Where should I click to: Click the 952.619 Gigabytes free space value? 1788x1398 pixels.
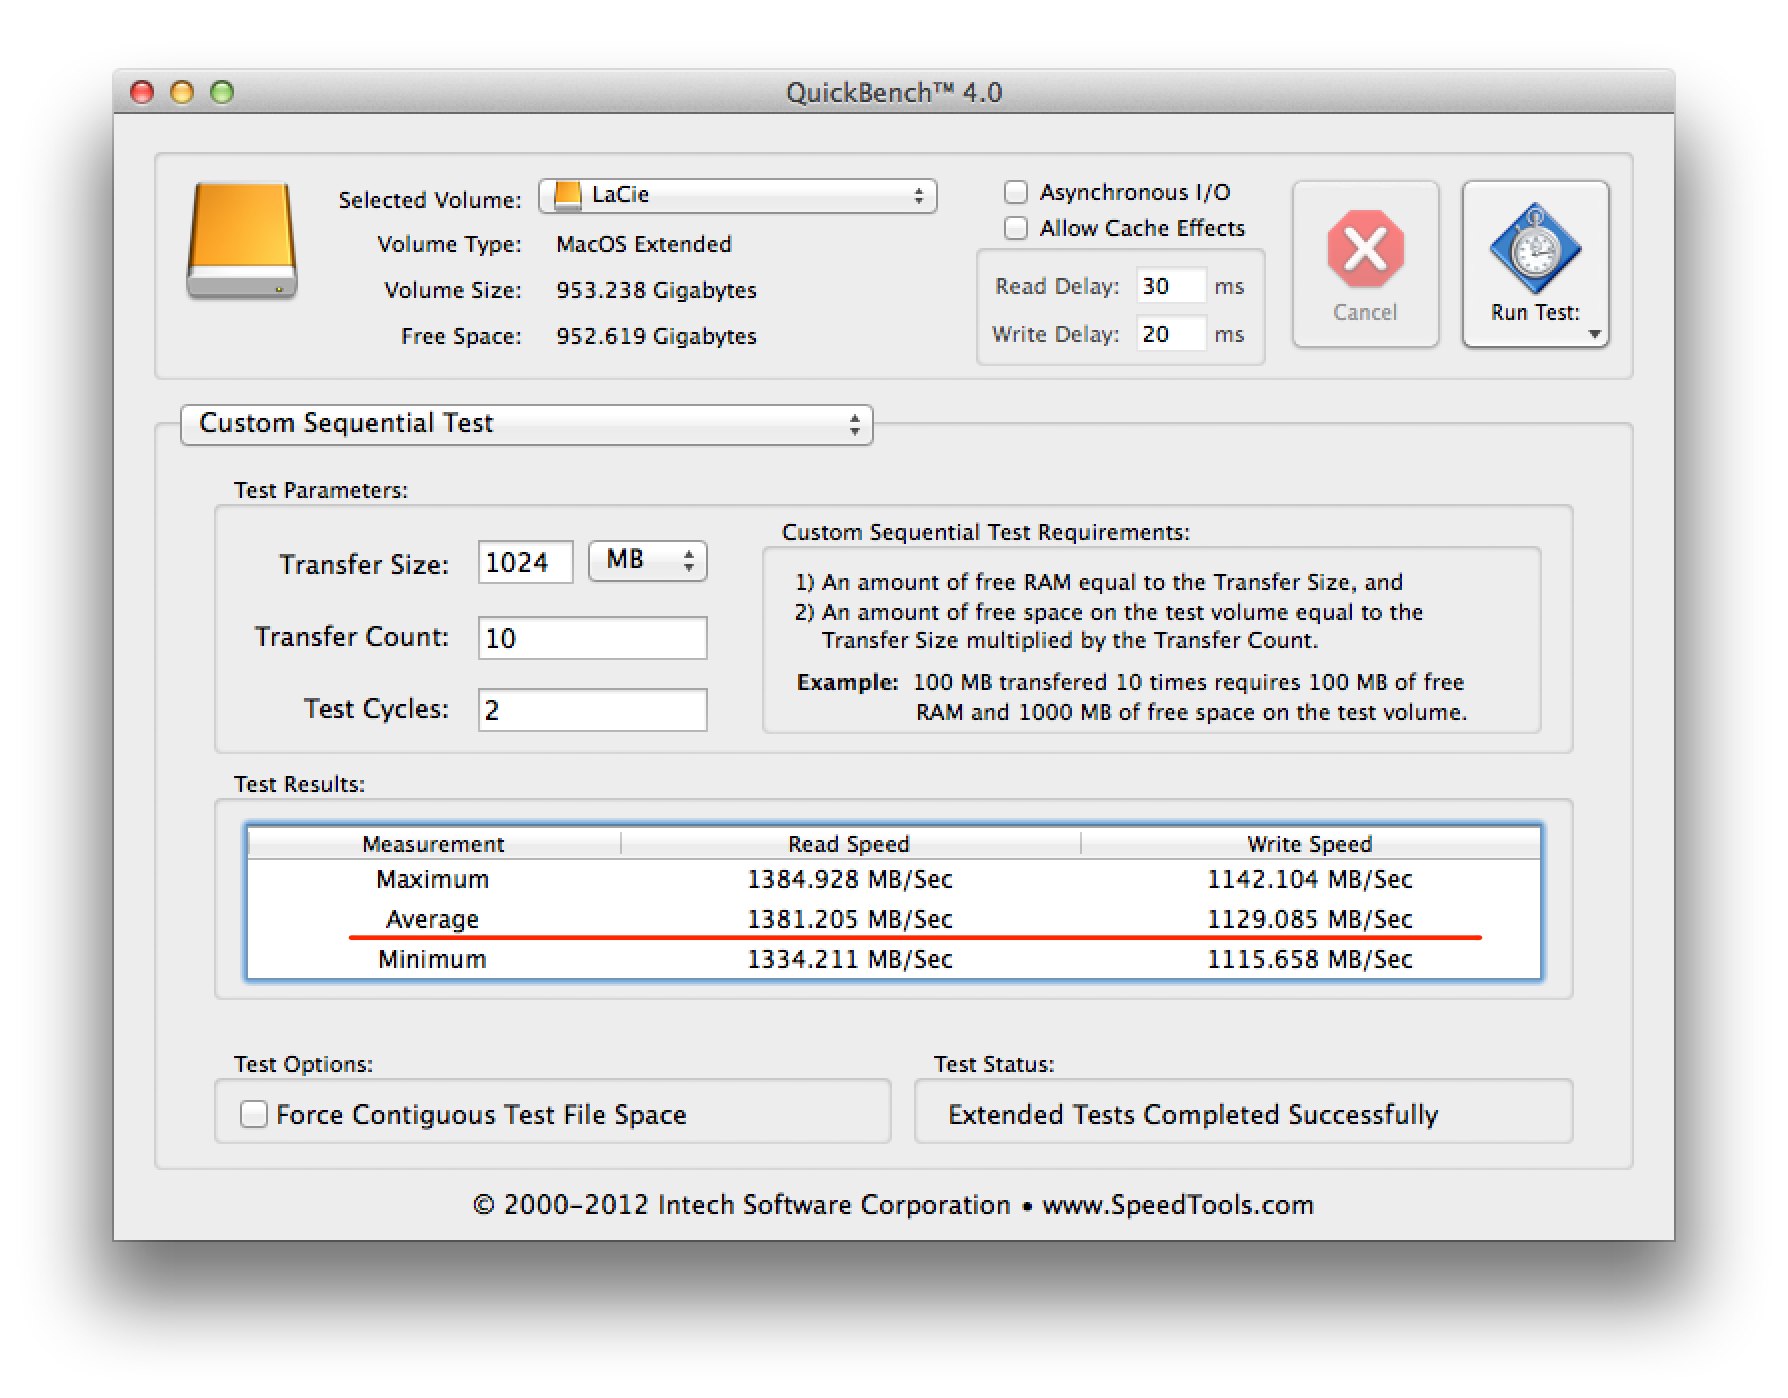(656, 336)
